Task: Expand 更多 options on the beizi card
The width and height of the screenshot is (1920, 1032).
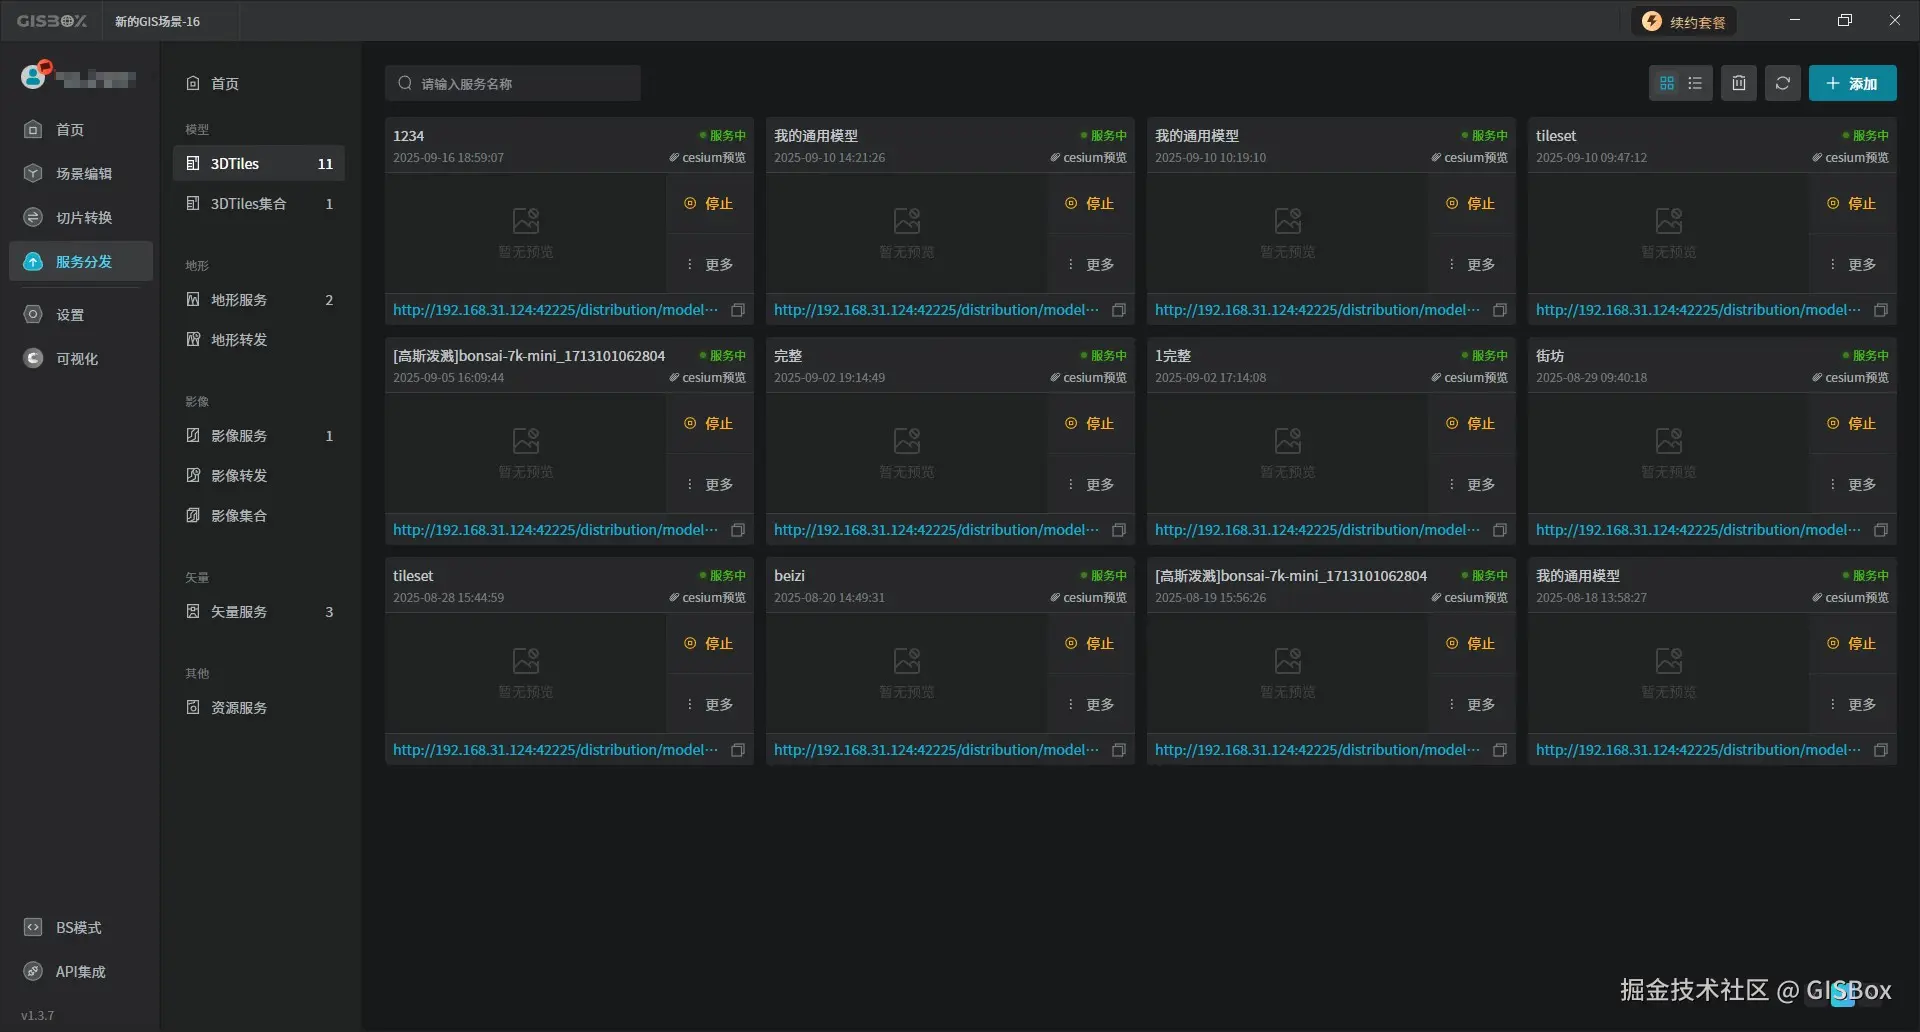Action: click(x=1090, y=705)
